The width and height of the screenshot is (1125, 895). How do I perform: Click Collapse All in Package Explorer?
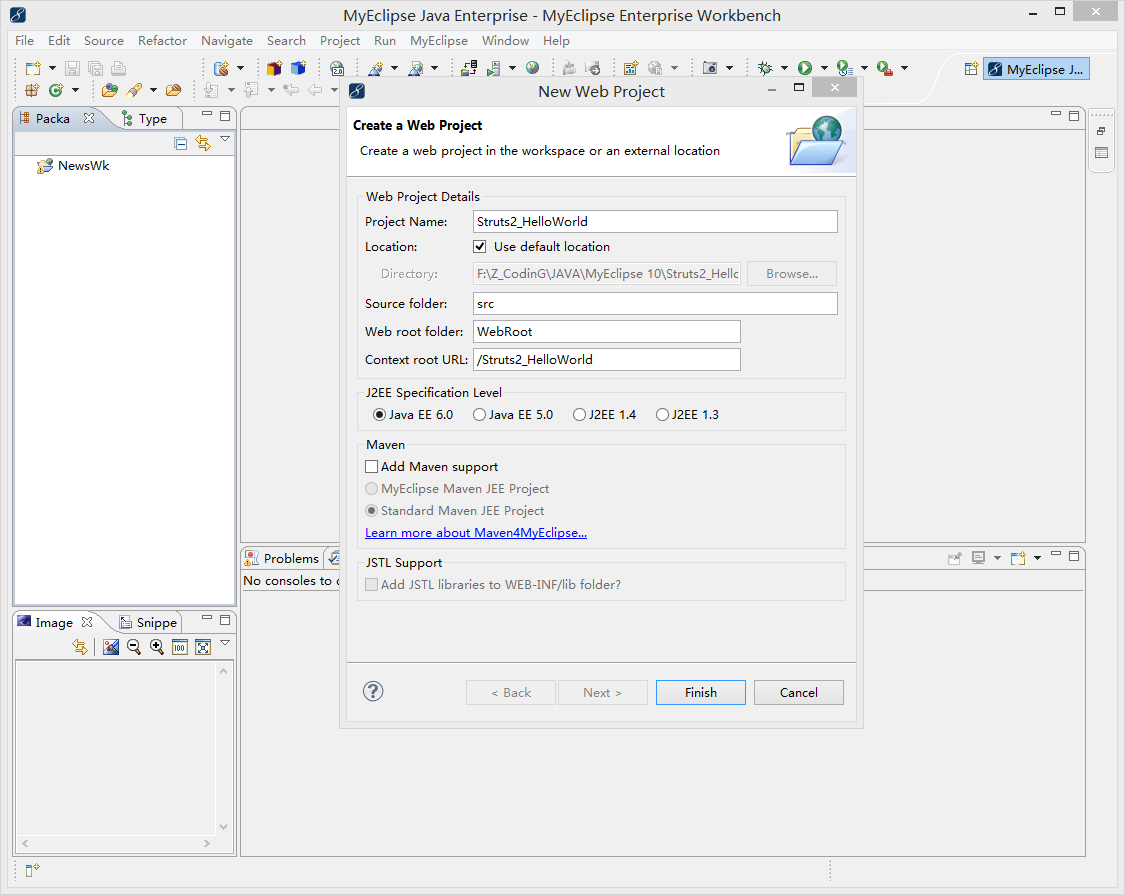tap(181, 144)
